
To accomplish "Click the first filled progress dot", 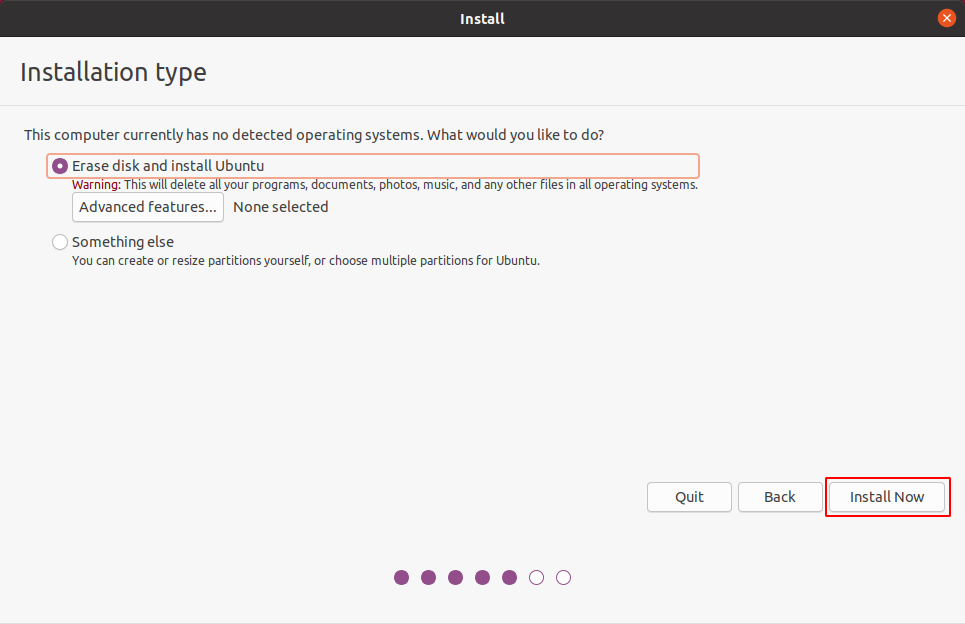I will [x=402, y=577].
